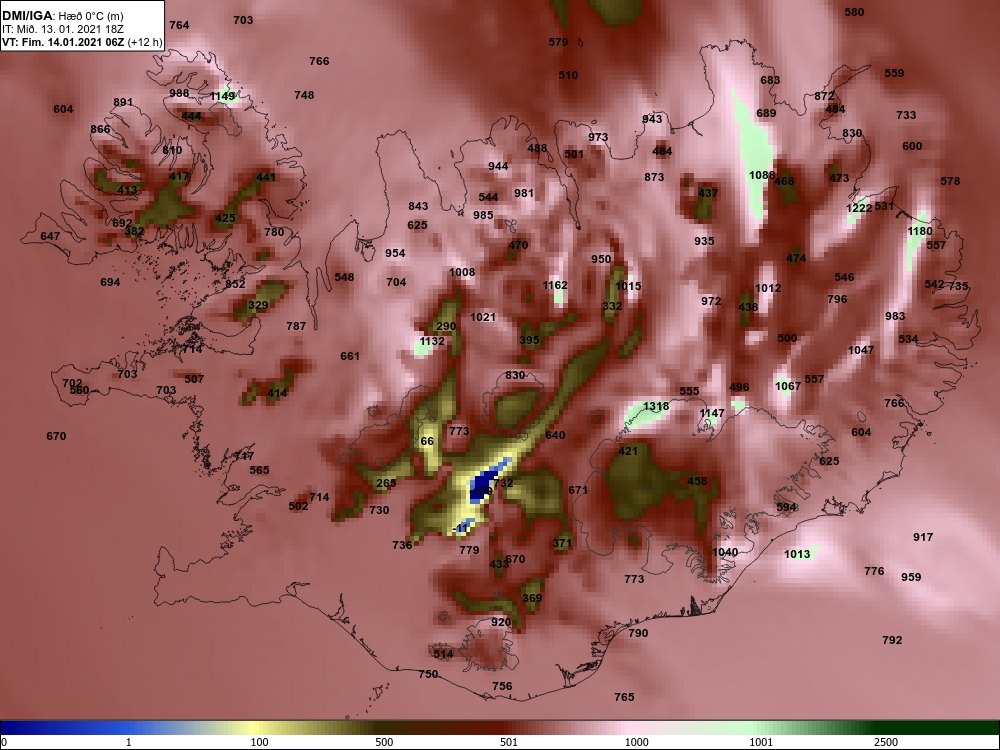The image size is (1000, 750).
Task: Click the 891 height value
Action: coord(123,103)
